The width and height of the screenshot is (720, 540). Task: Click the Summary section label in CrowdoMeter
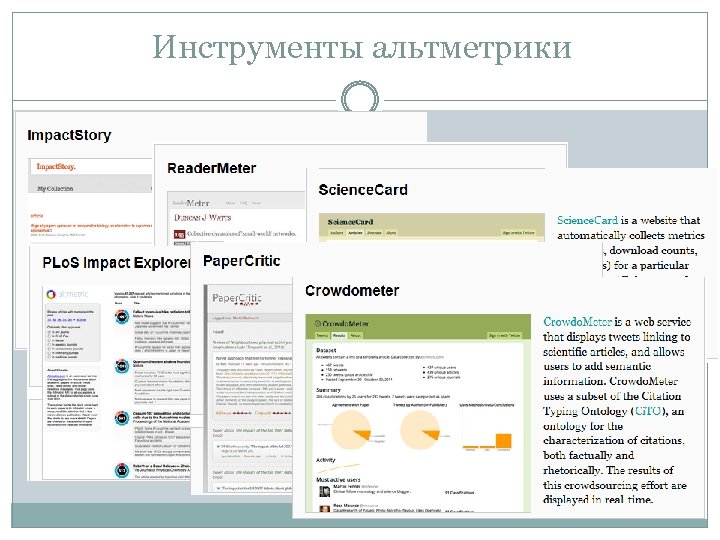tap(328, 390)
